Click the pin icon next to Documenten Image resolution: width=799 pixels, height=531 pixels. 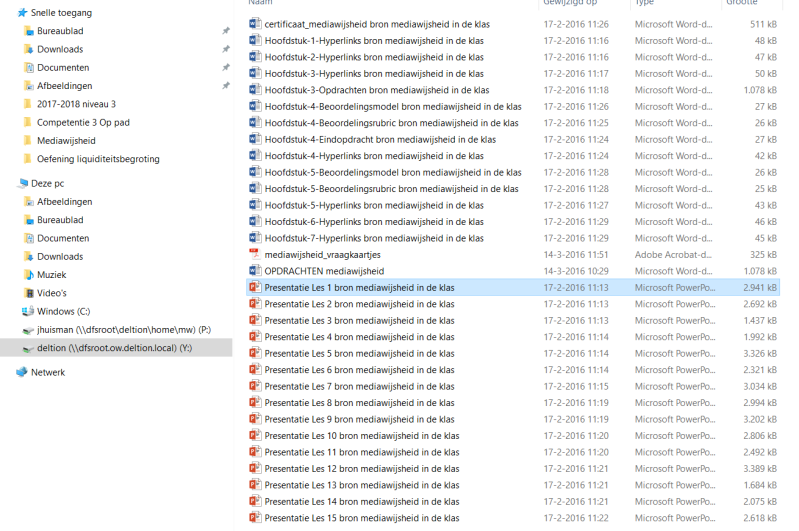click(226, 68)
